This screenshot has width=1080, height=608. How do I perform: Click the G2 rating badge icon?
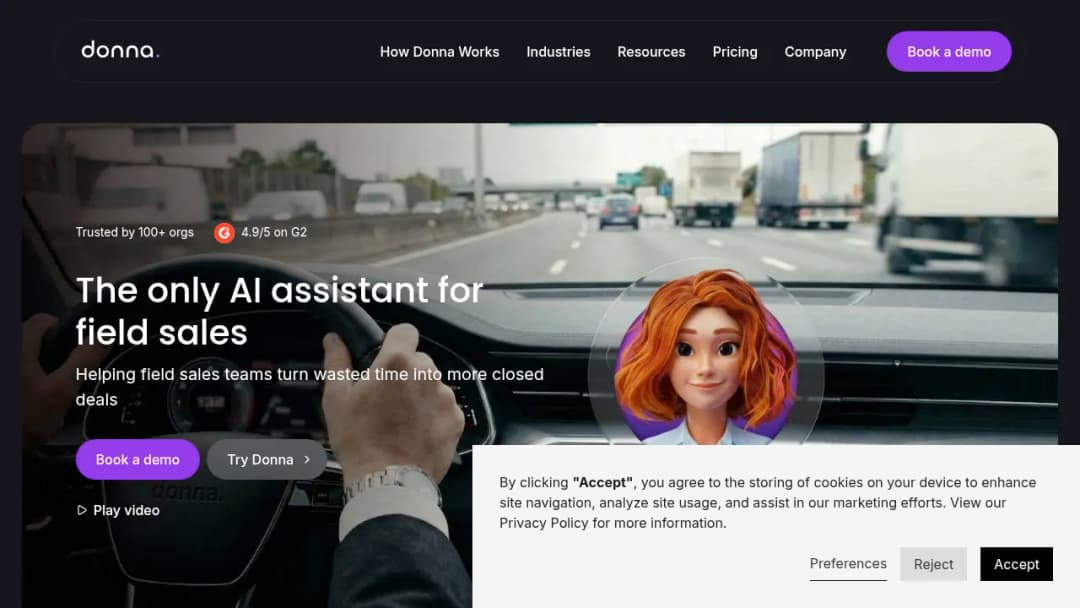[x=224, y=233]
